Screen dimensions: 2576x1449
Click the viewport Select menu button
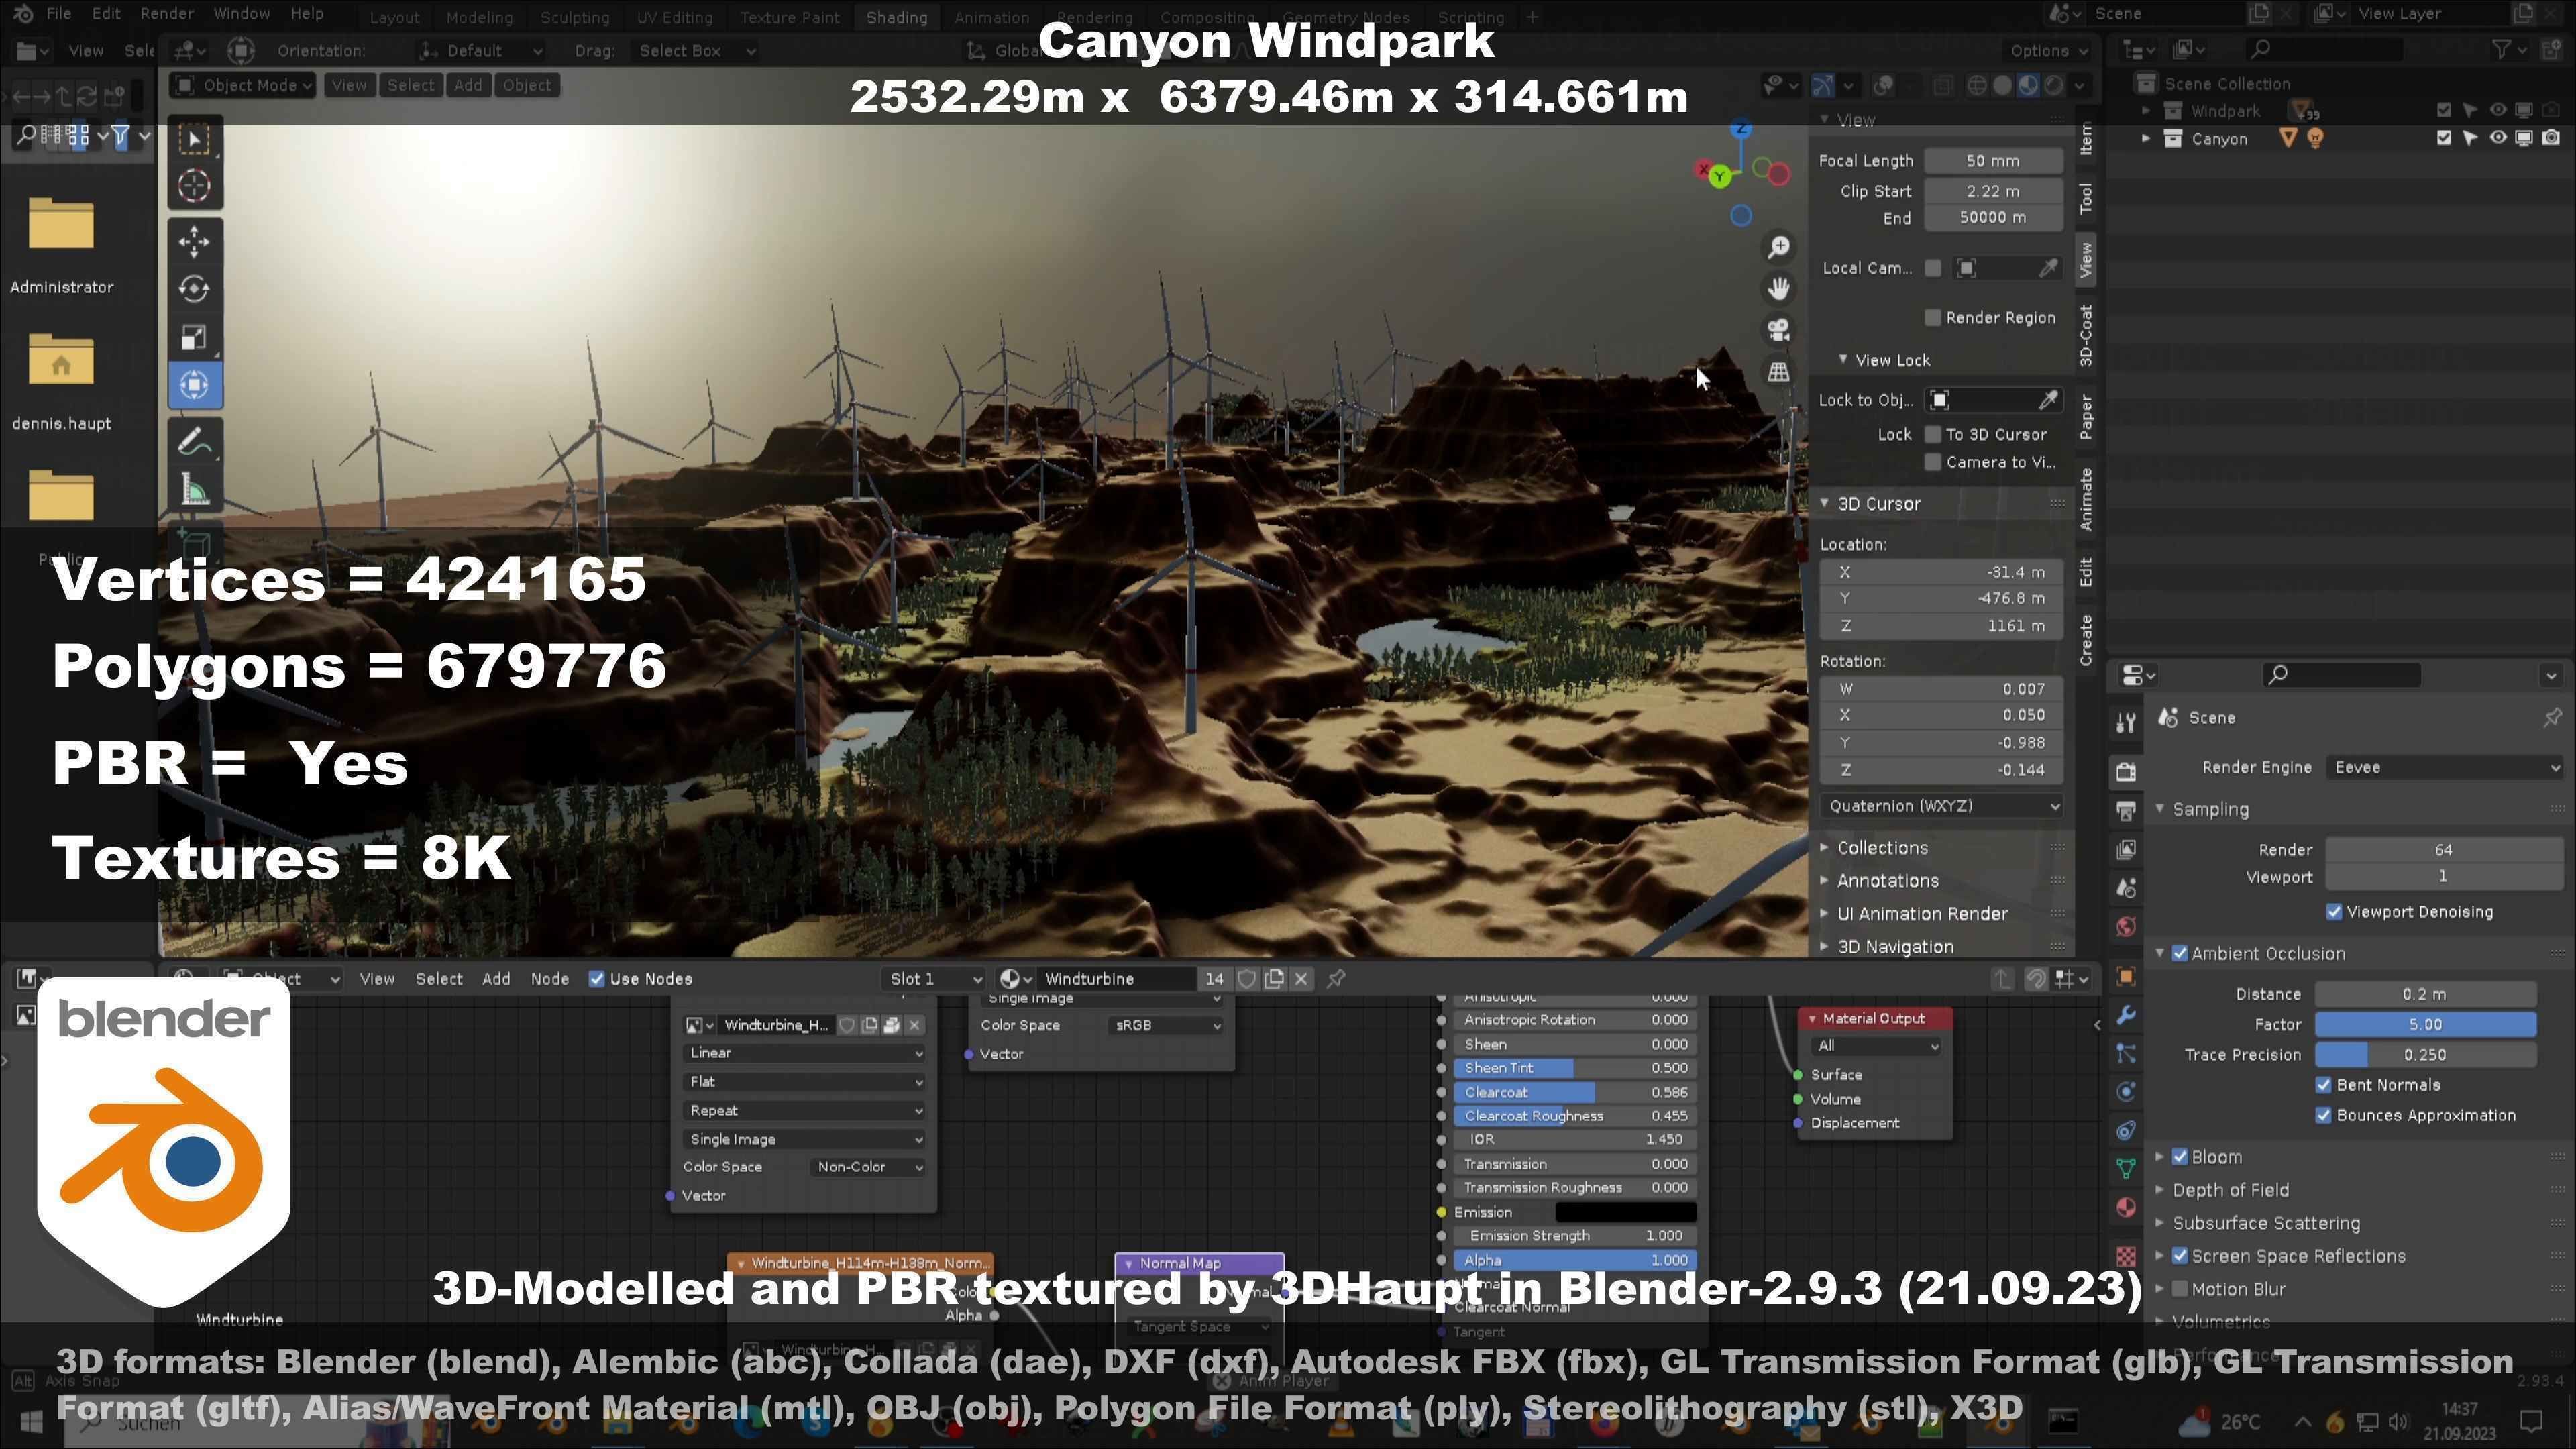click(411, 85)
